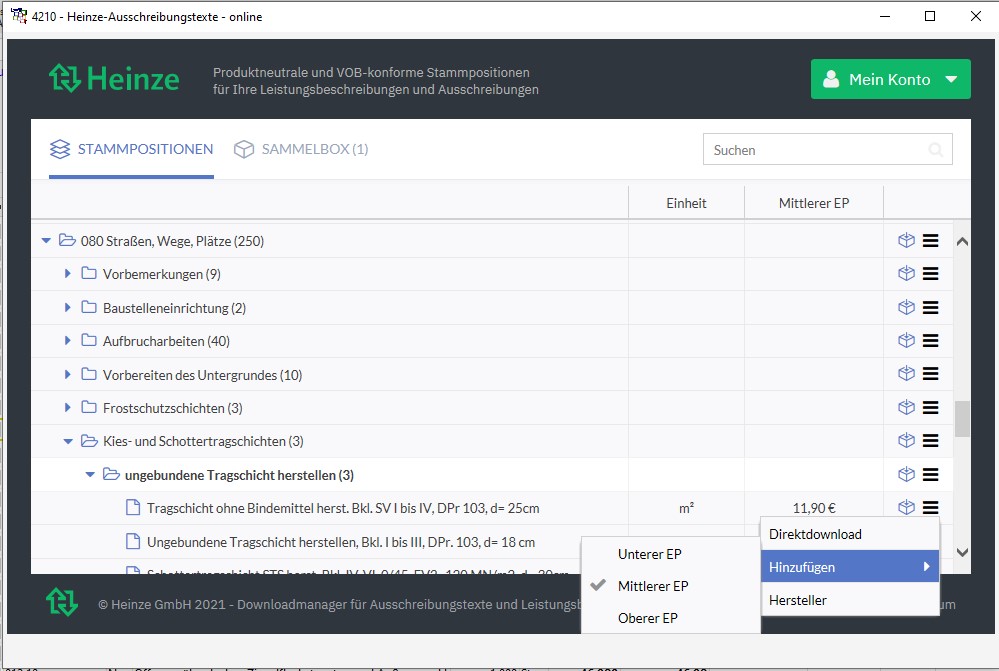This screenshot has height=671, width=999.
Task: Add Aufbrucharbeiten row to Sammelbox
Action: (906, 341)
